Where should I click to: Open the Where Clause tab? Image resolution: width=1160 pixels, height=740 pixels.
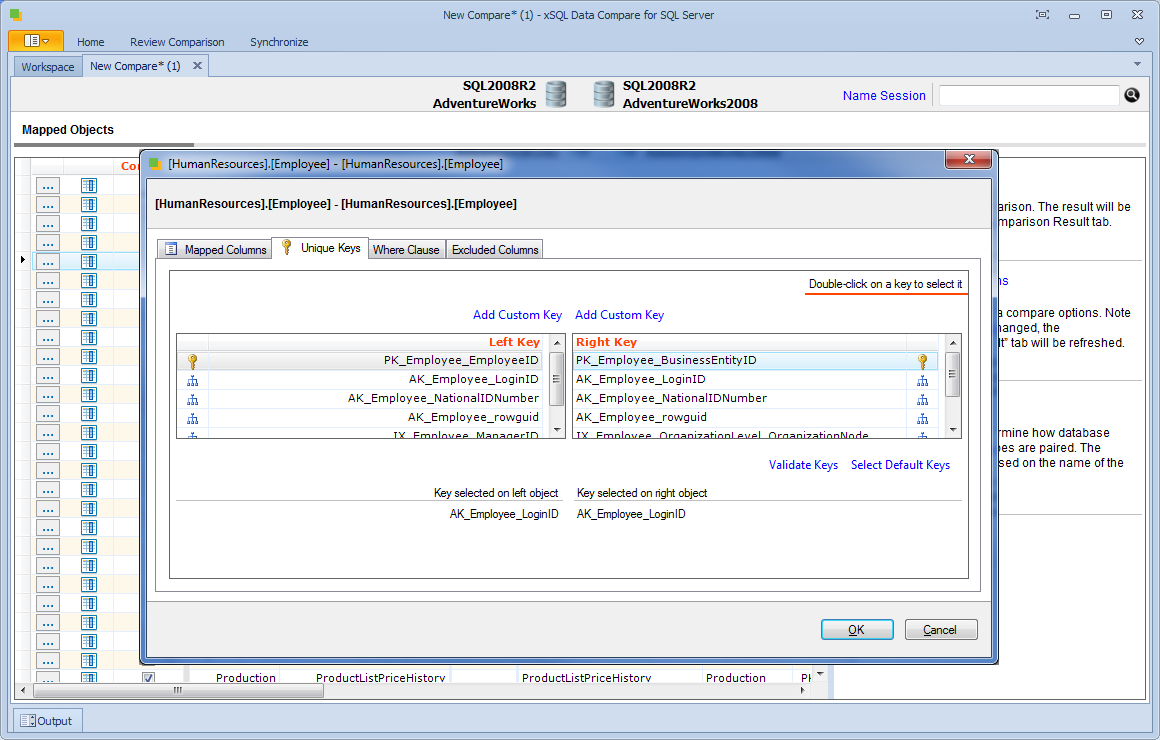(406, 250)
